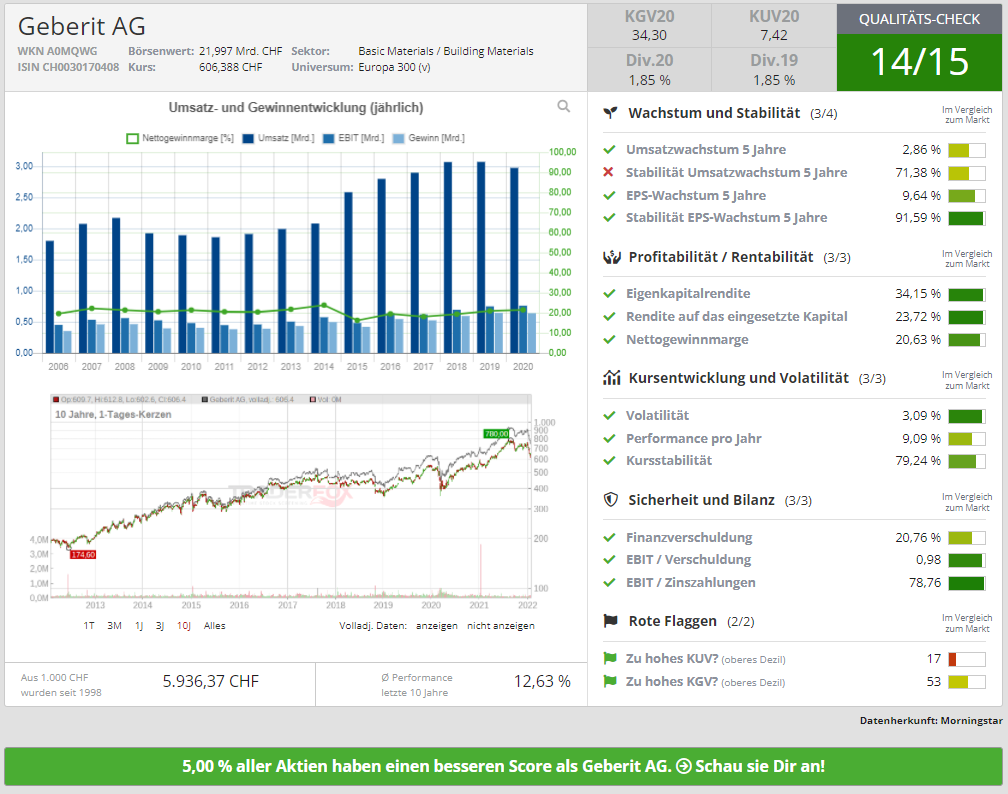1008x794 pixels.
Task: Click the Zu hohes KGV yellow comparison bar
Action: [966, 682]
